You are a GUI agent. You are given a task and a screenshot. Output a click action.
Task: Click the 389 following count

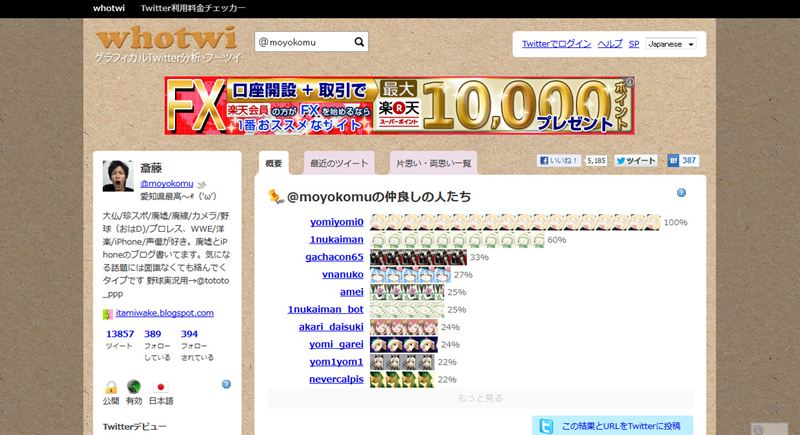(153, 334)
